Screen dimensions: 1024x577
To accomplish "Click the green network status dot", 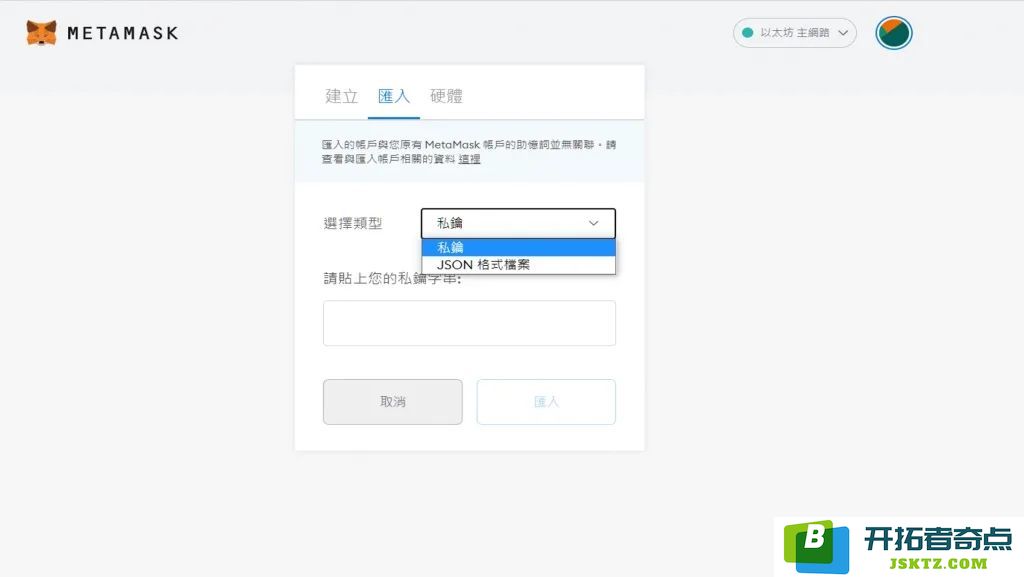I will (x=748, y=33).
